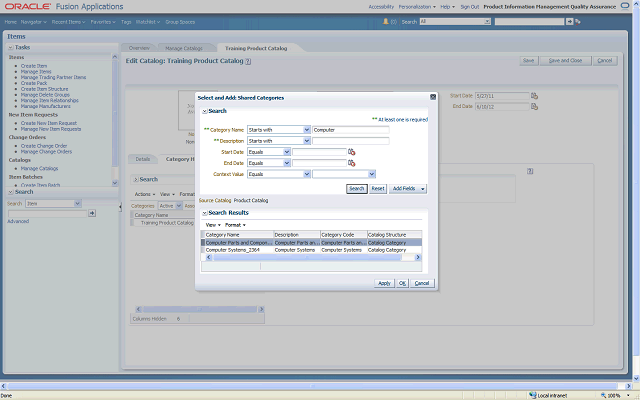Open the View menu in Search Results

point(213,225)
